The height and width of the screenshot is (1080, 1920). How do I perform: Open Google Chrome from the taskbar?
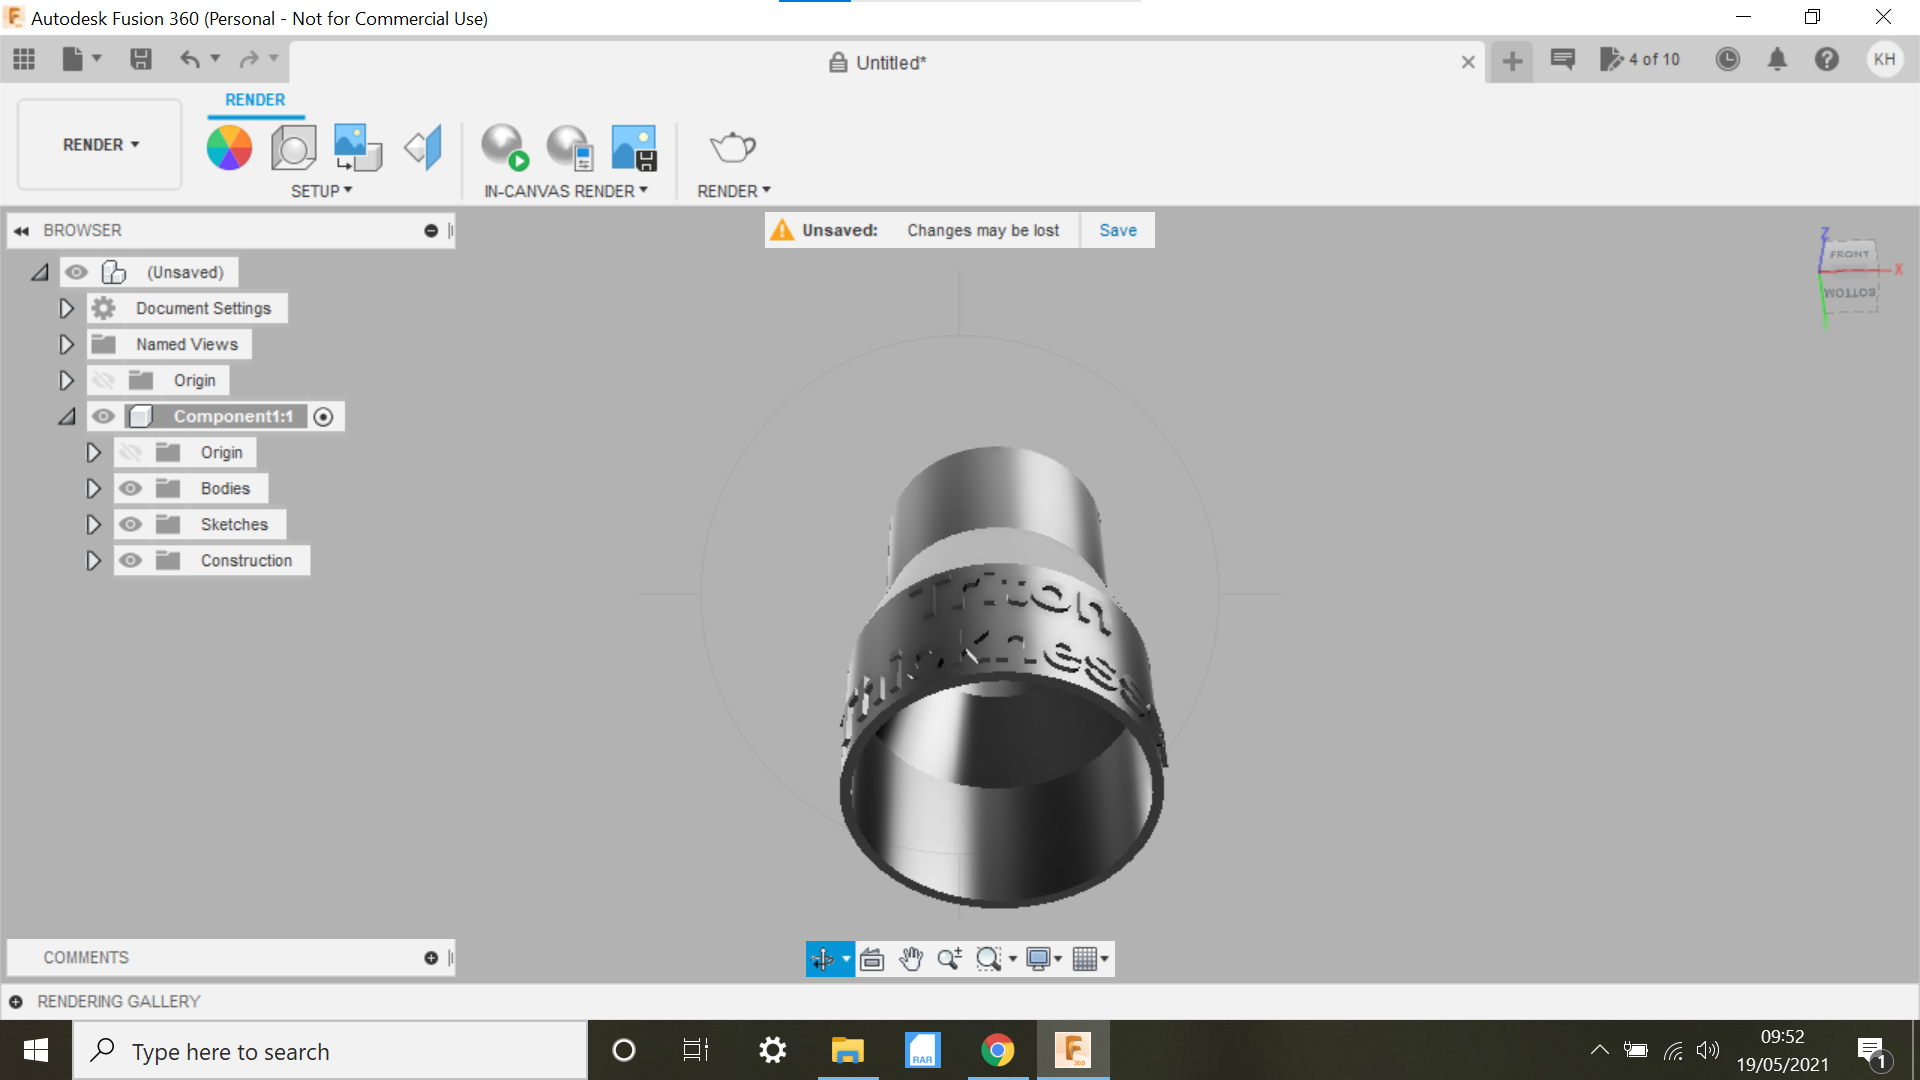(x=997, y=1050)
